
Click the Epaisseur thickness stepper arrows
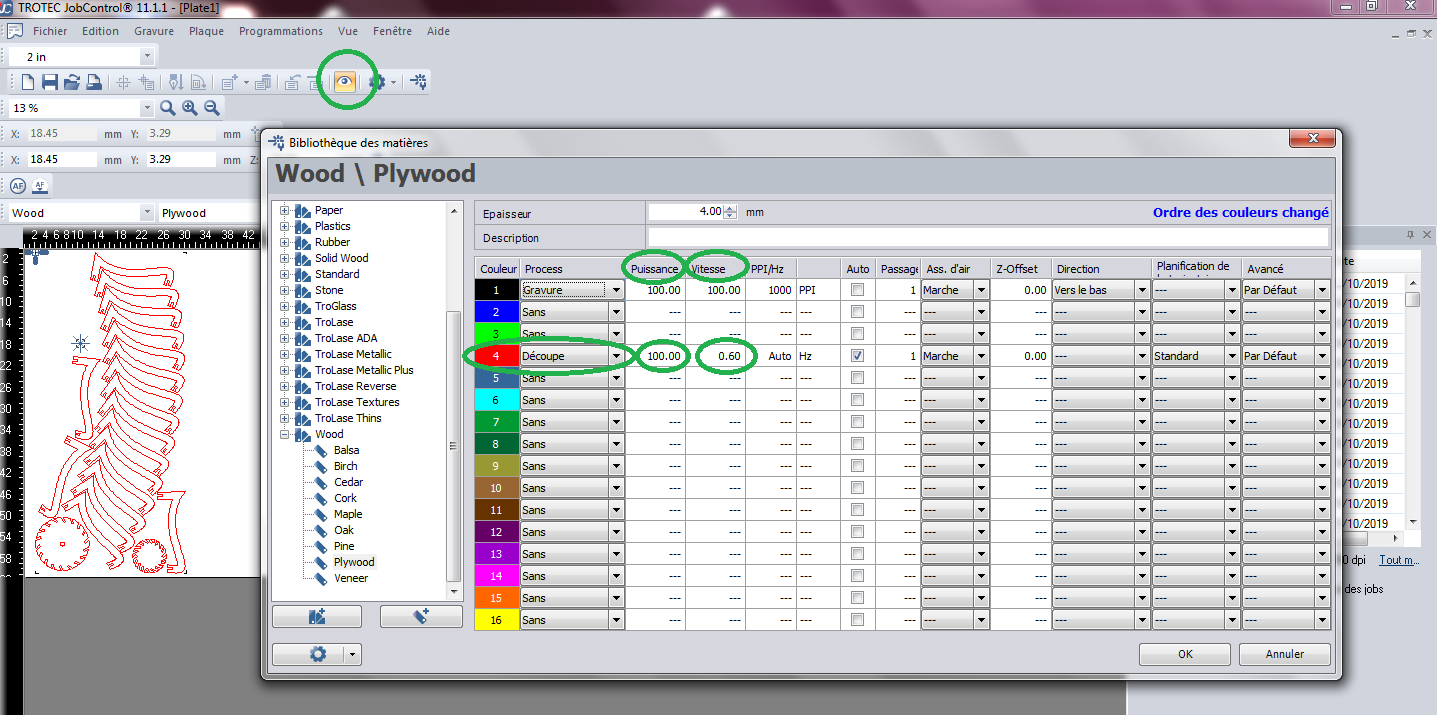coord(730,212)
